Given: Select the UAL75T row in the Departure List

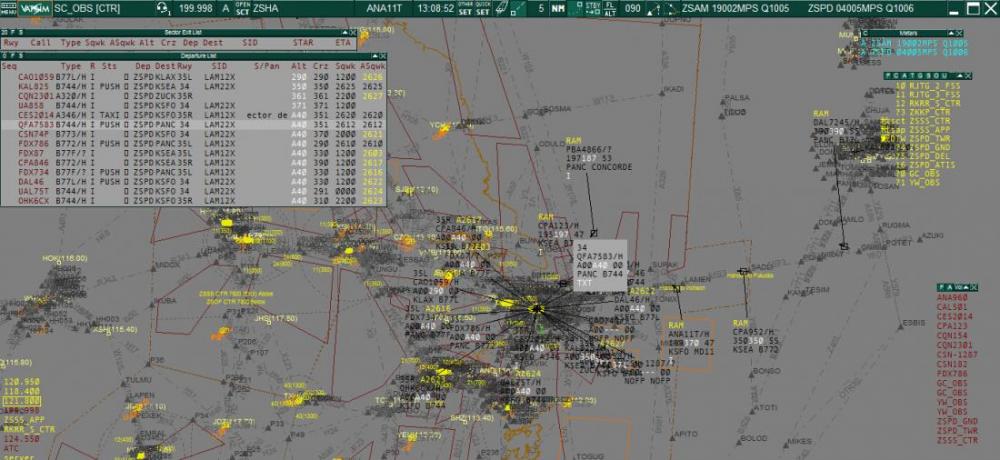Looking at the screenshot, I should click(x=193, y=191).
